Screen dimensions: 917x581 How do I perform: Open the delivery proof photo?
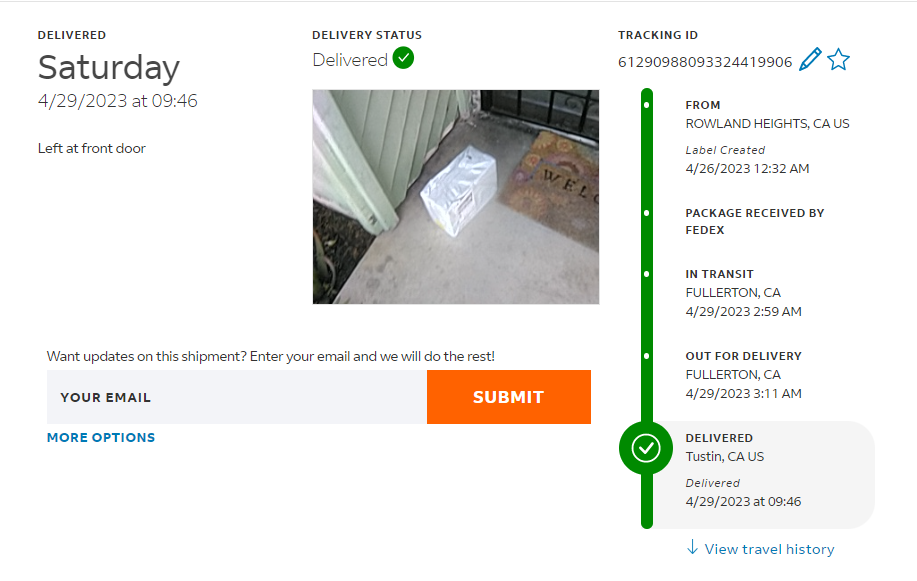(x=456, y=197)
